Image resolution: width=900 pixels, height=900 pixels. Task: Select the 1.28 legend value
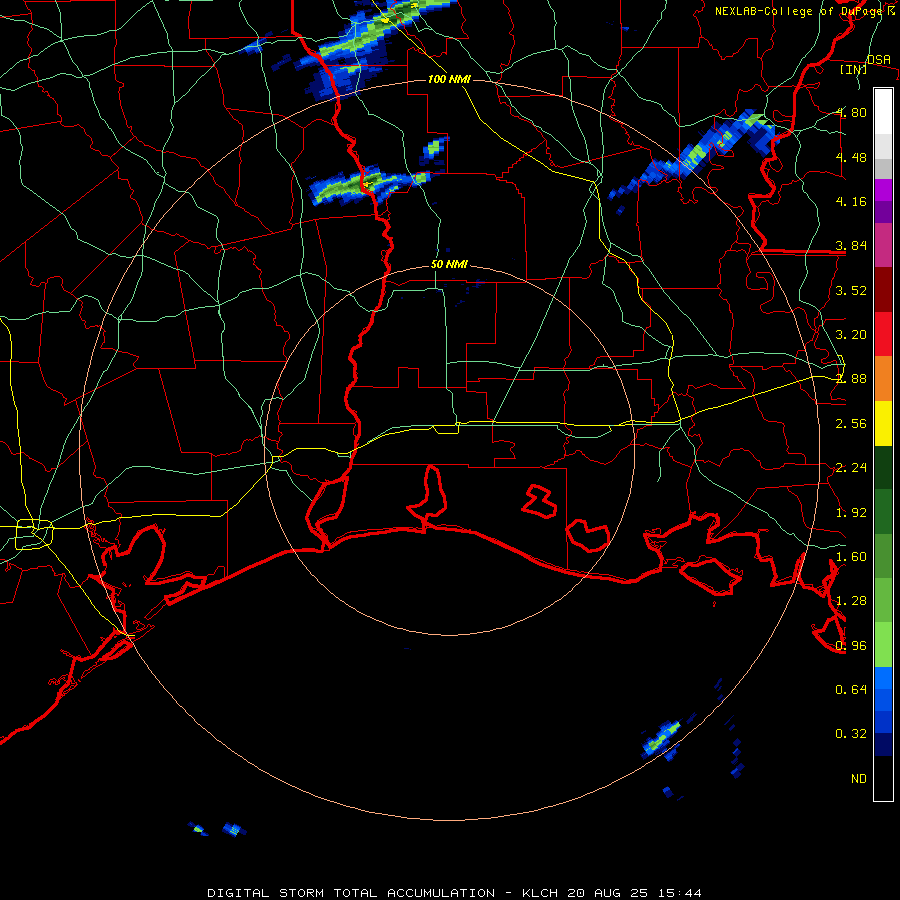[x=851, y=601]
